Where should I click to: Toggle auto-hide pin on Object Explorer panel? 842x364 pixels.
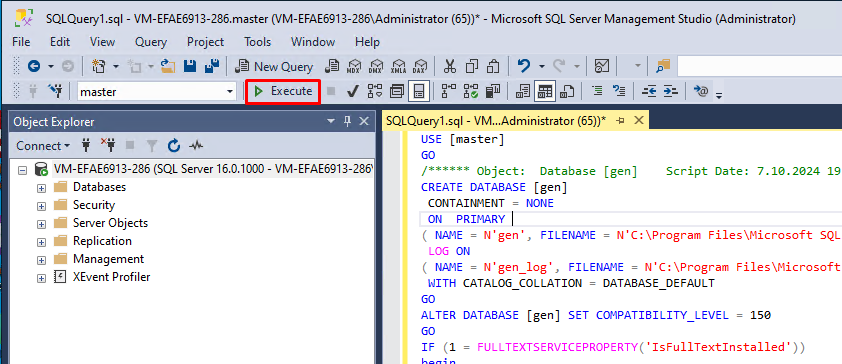[x=347, y=122]
